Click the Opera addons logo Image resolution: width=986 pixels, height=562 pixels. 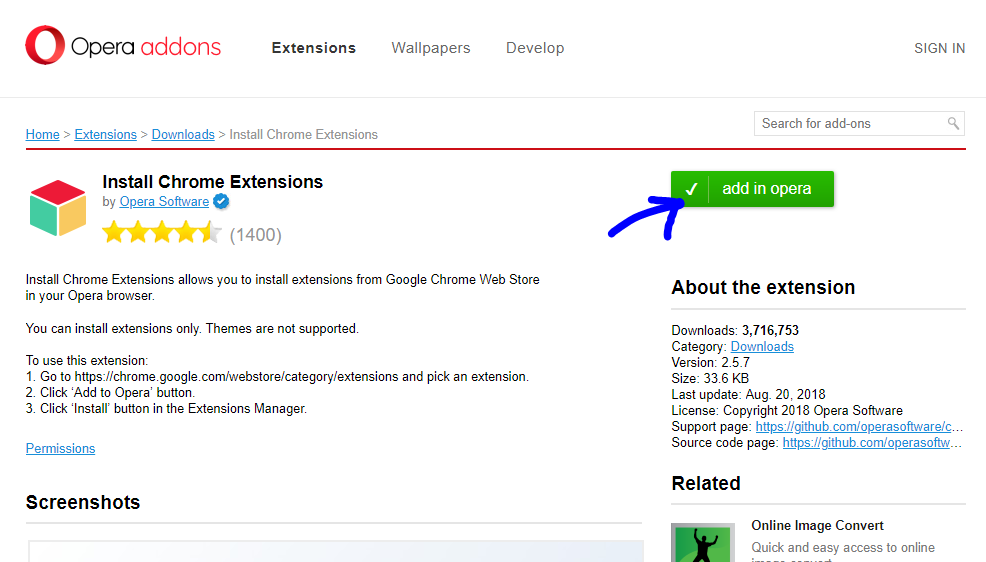coord(123,45)
